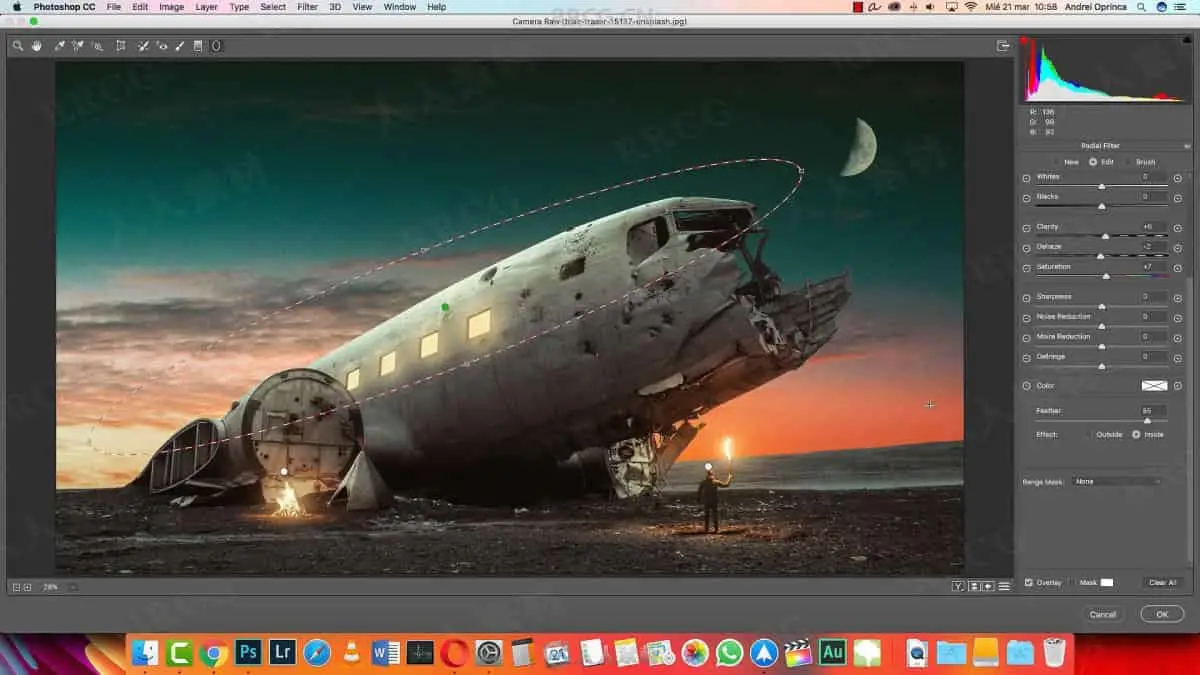Click the Mask color swatch
Screen dimensions: 1200x675
click(1106, 582)
